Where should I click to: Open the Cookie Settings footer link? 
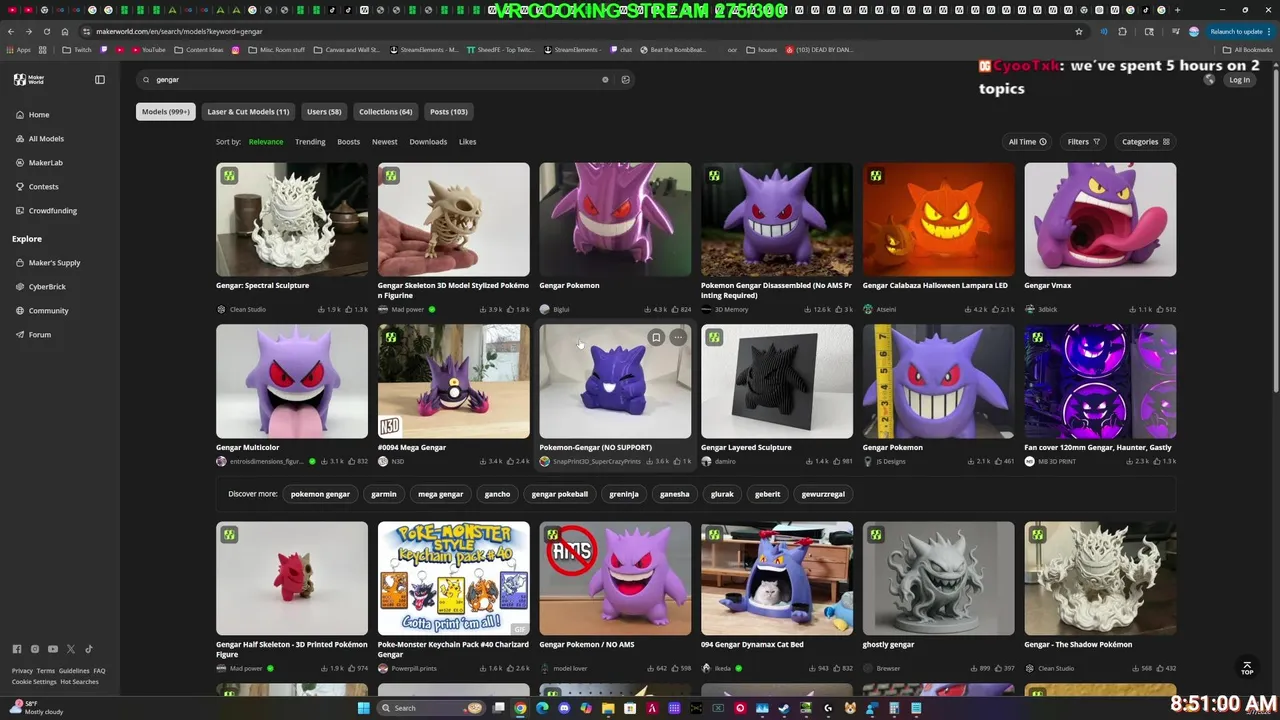[34, 682]
